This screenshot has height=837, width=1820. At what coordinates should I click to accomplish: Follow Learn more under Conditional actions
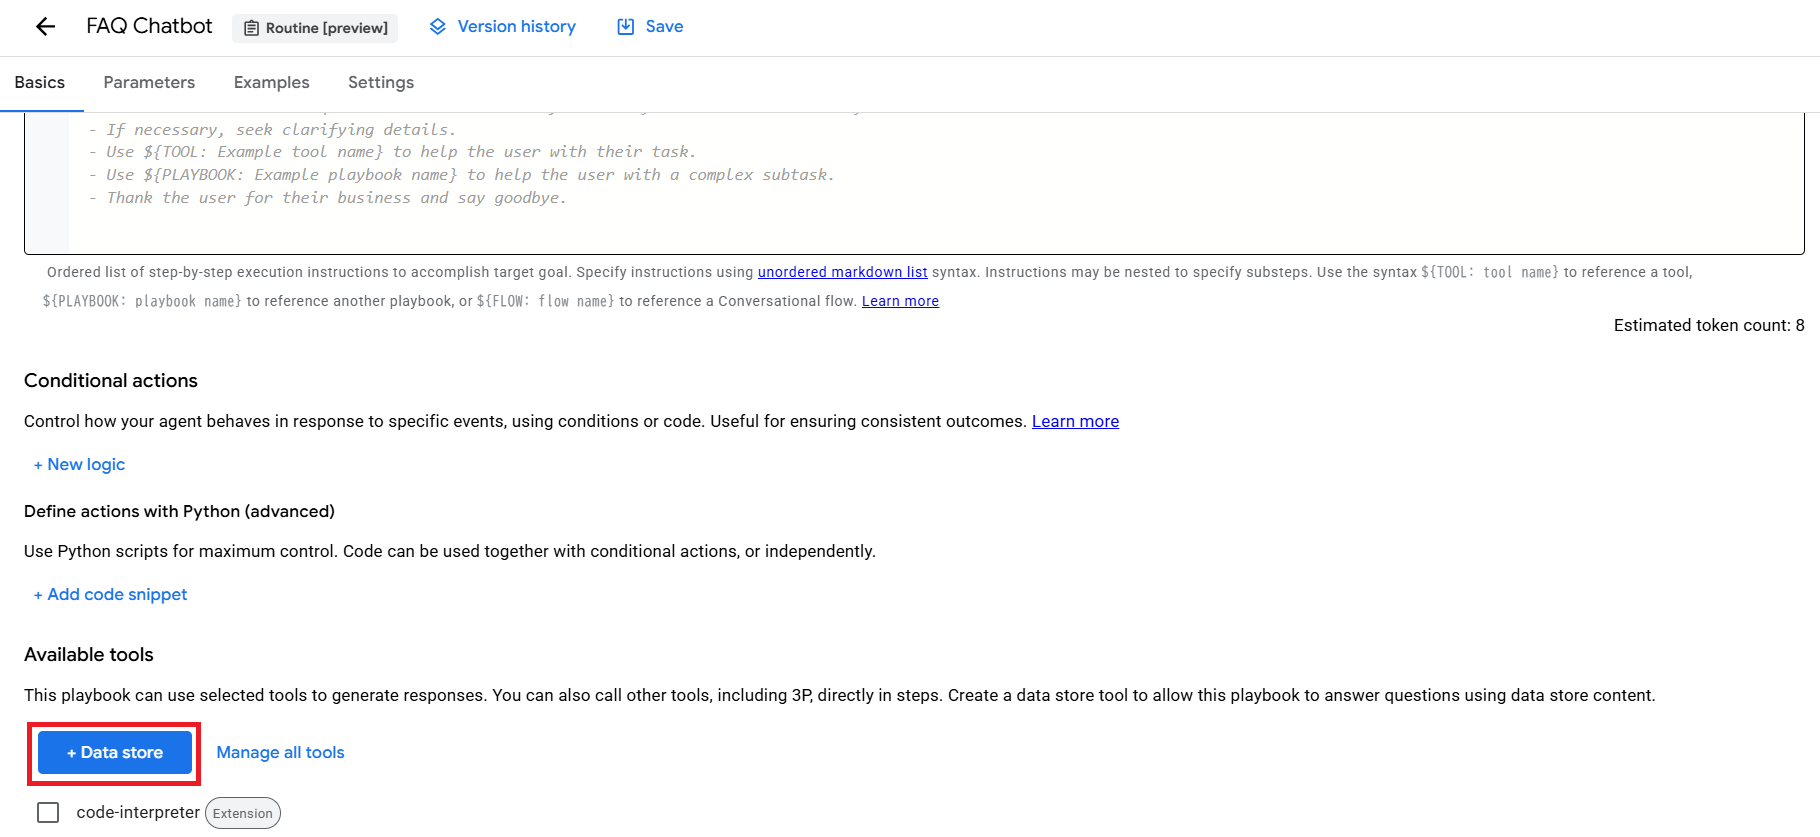[x=1075, y=421]
